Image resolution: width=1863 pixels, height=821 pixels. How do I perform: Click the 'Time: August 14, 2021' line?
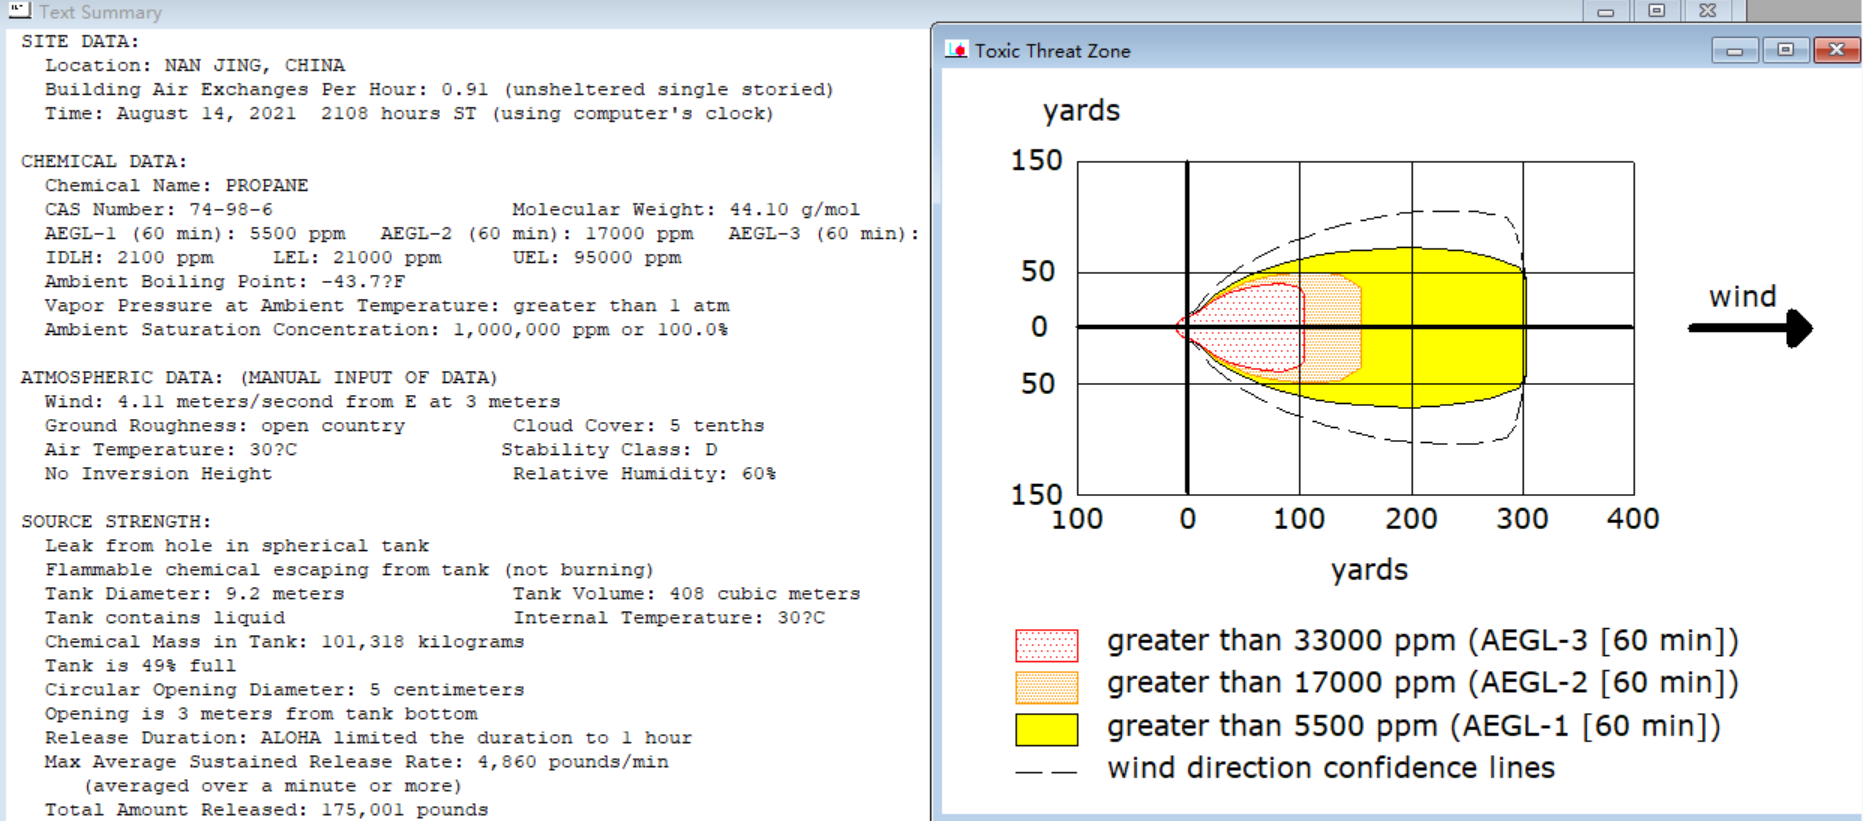coord(409,113)
